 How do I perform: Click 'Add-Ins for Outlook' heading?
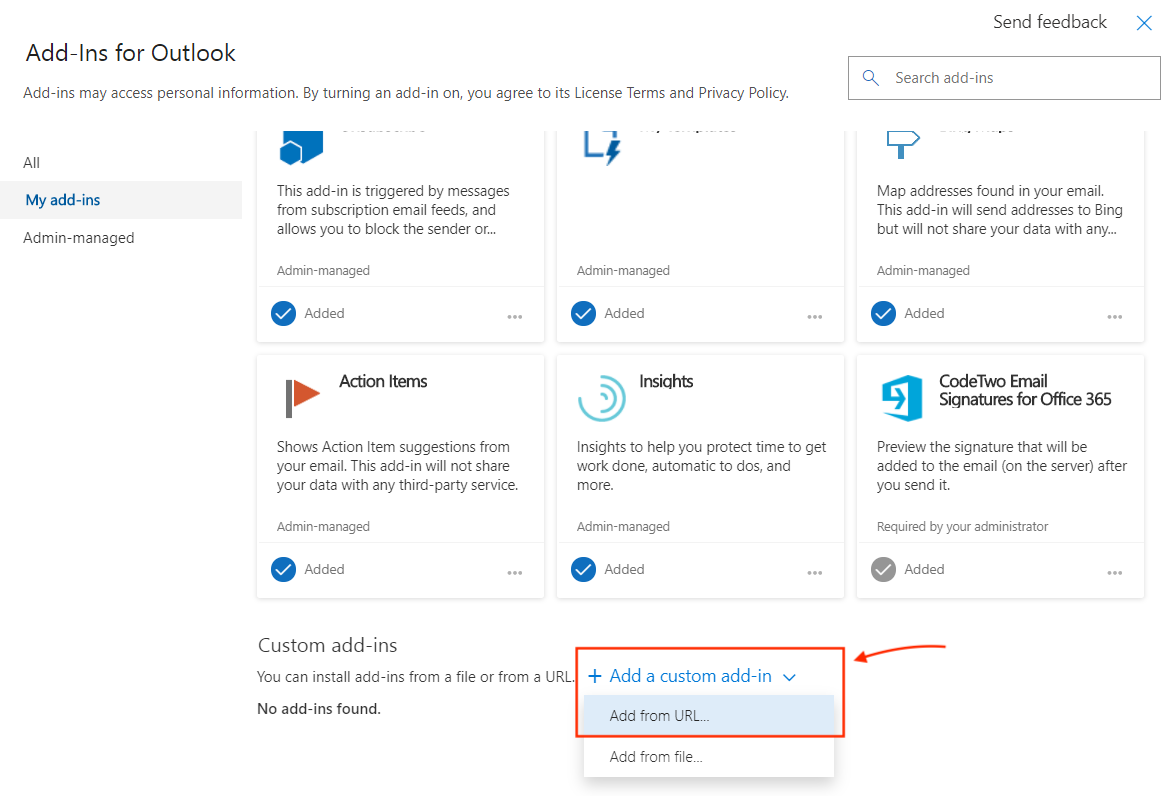(131, 53)
